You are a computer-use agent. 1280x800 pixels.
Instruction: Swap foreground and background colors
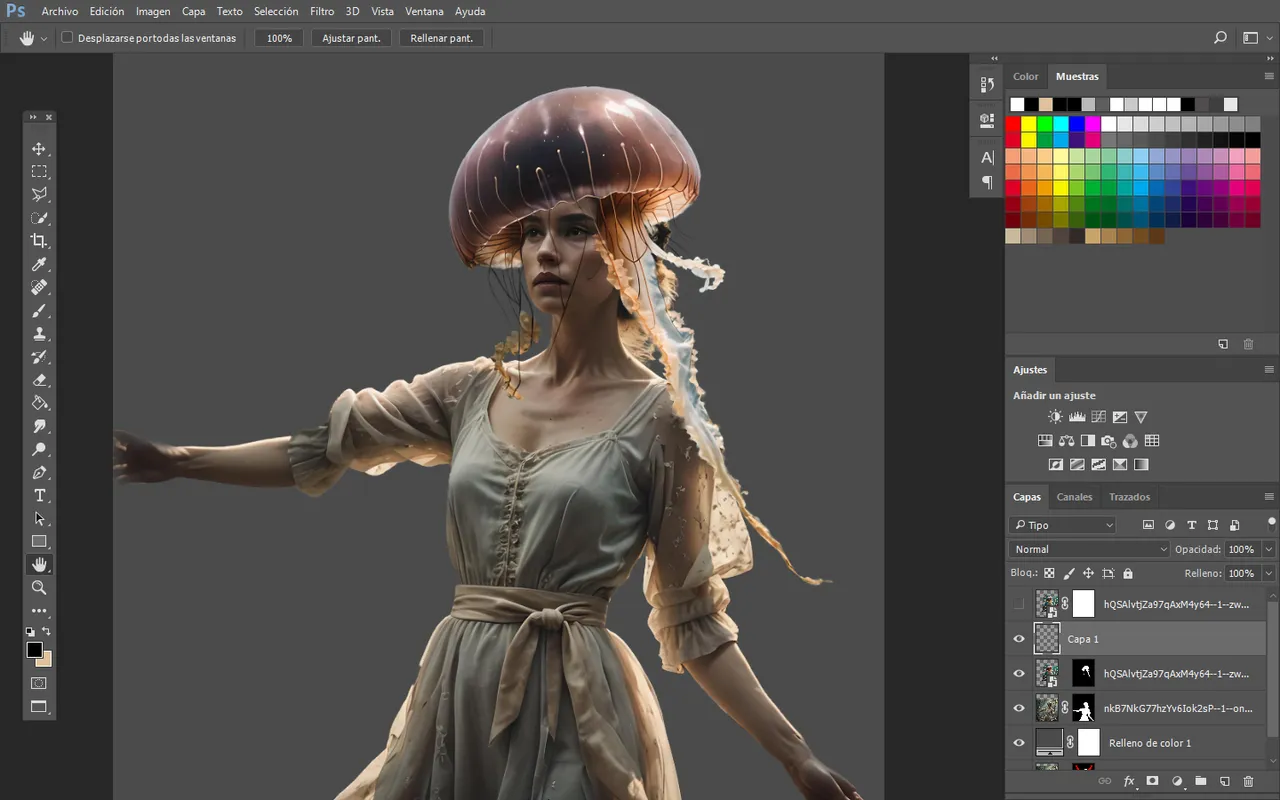[46, 632]
